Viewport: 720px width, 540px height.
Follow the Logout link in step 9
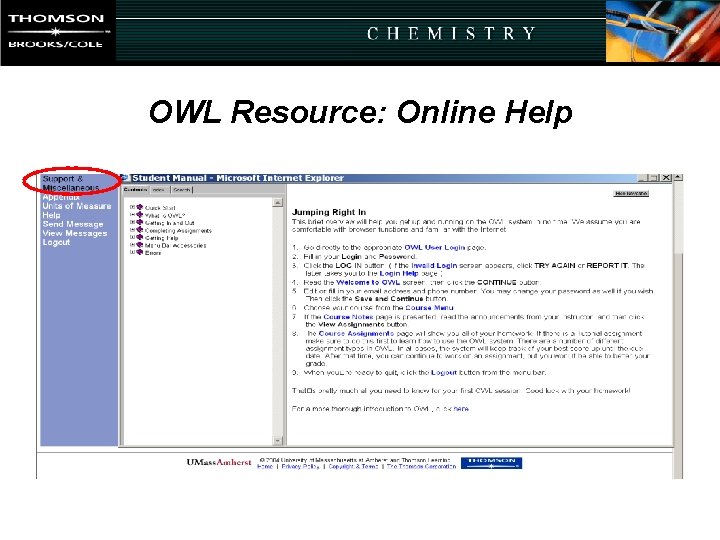pyautogui.click(x=444, y=372)
